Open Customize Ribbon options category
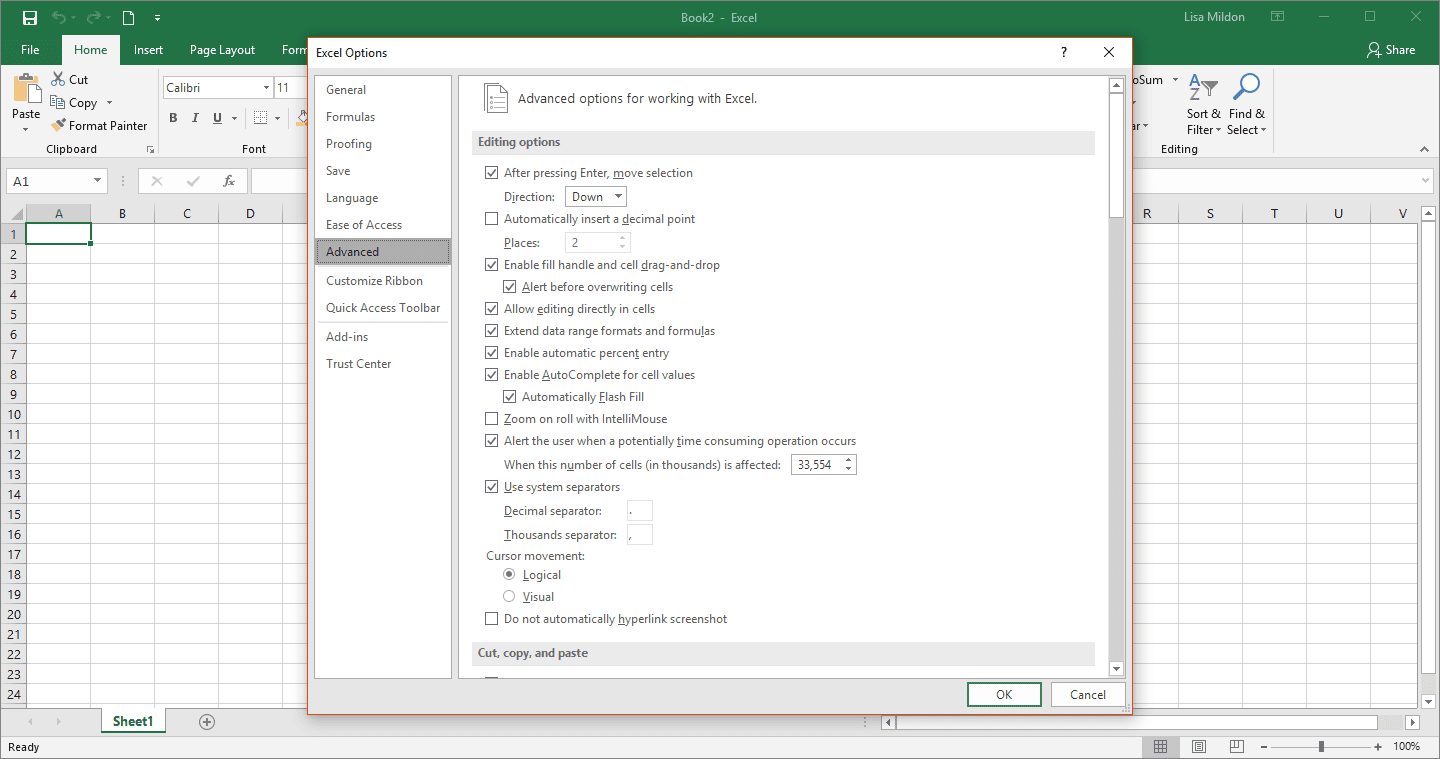Viewport: 1440px width, 759px height. pos(383,281)
